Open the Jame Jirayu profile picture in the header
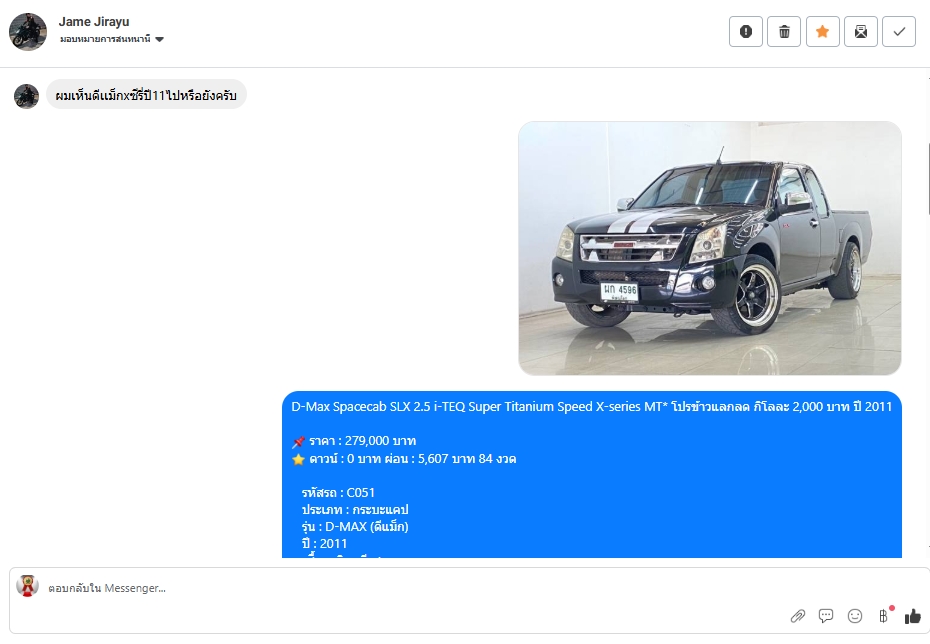Viewport: 930px width, 644px height. [28, 32]
